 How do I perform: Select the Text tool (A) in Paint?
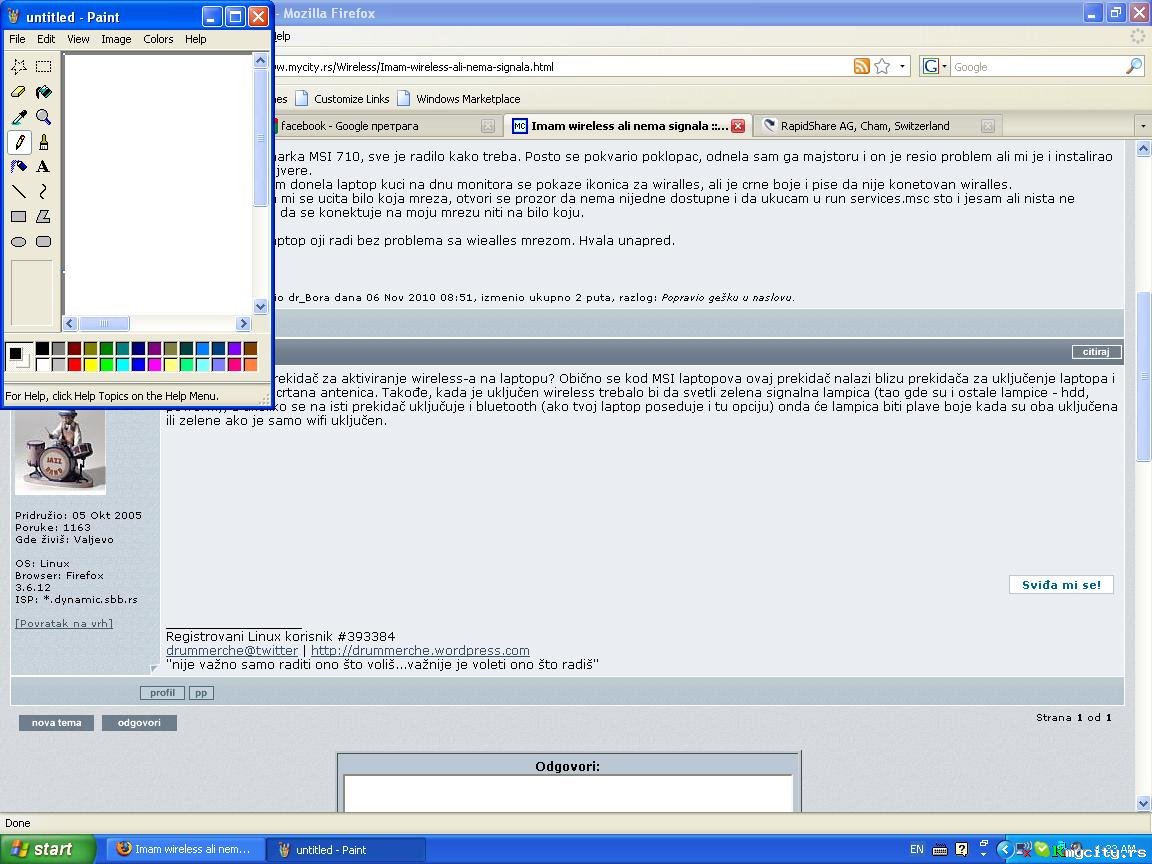(x=44, y=167)
